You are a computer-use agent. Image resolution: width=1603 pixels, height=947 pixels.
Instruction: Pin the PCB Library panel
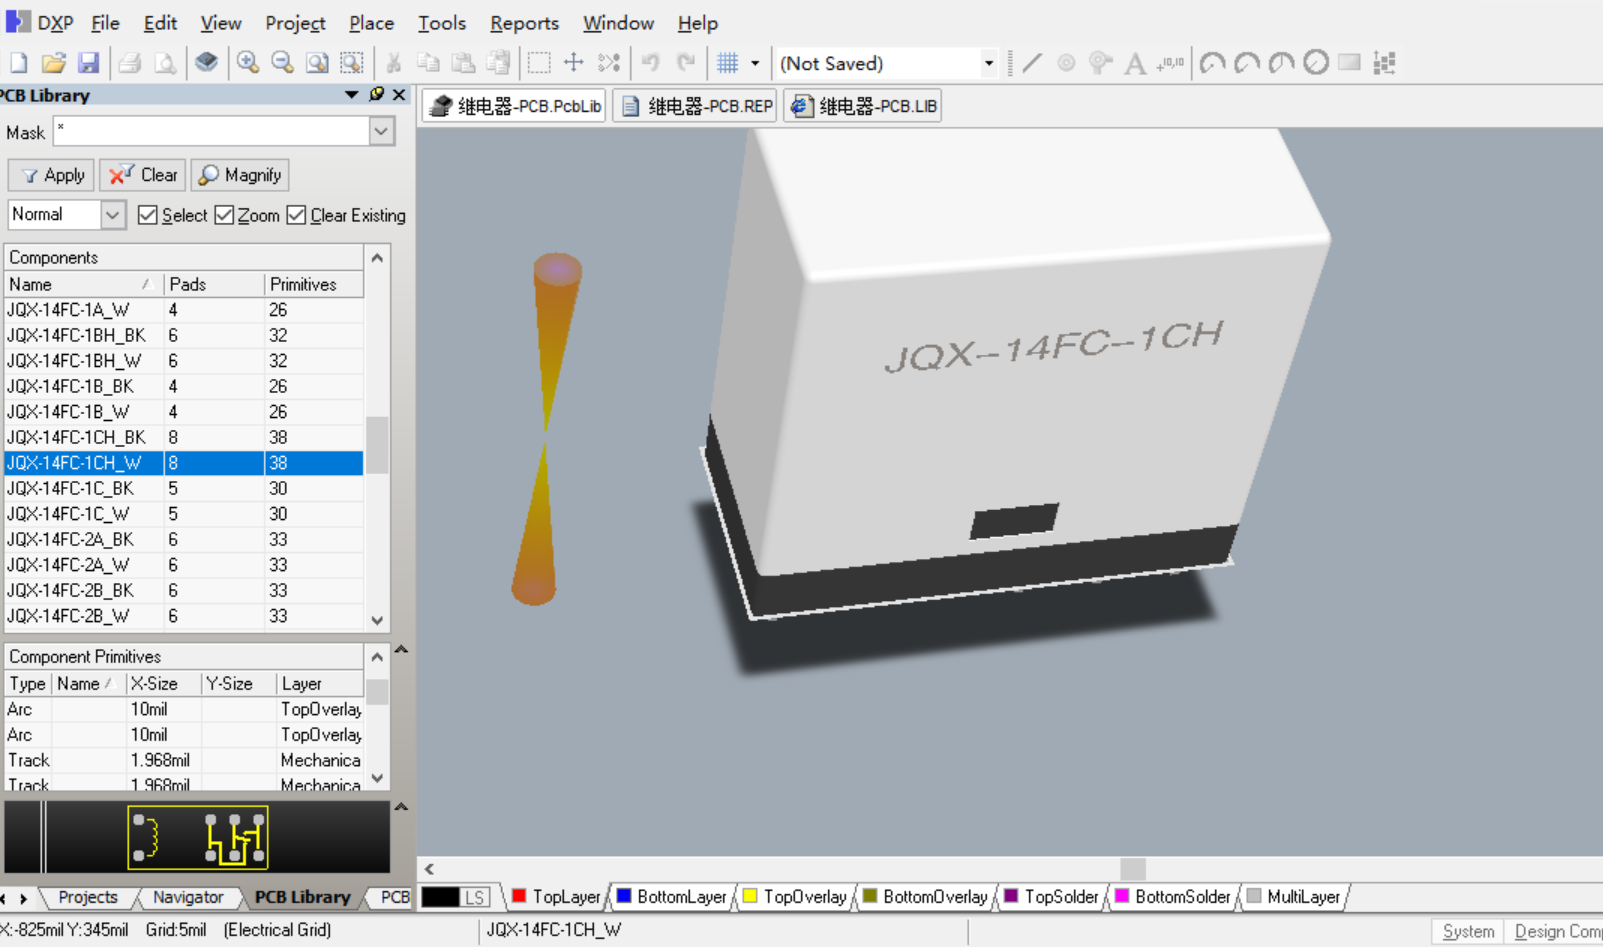pos(377,94)
